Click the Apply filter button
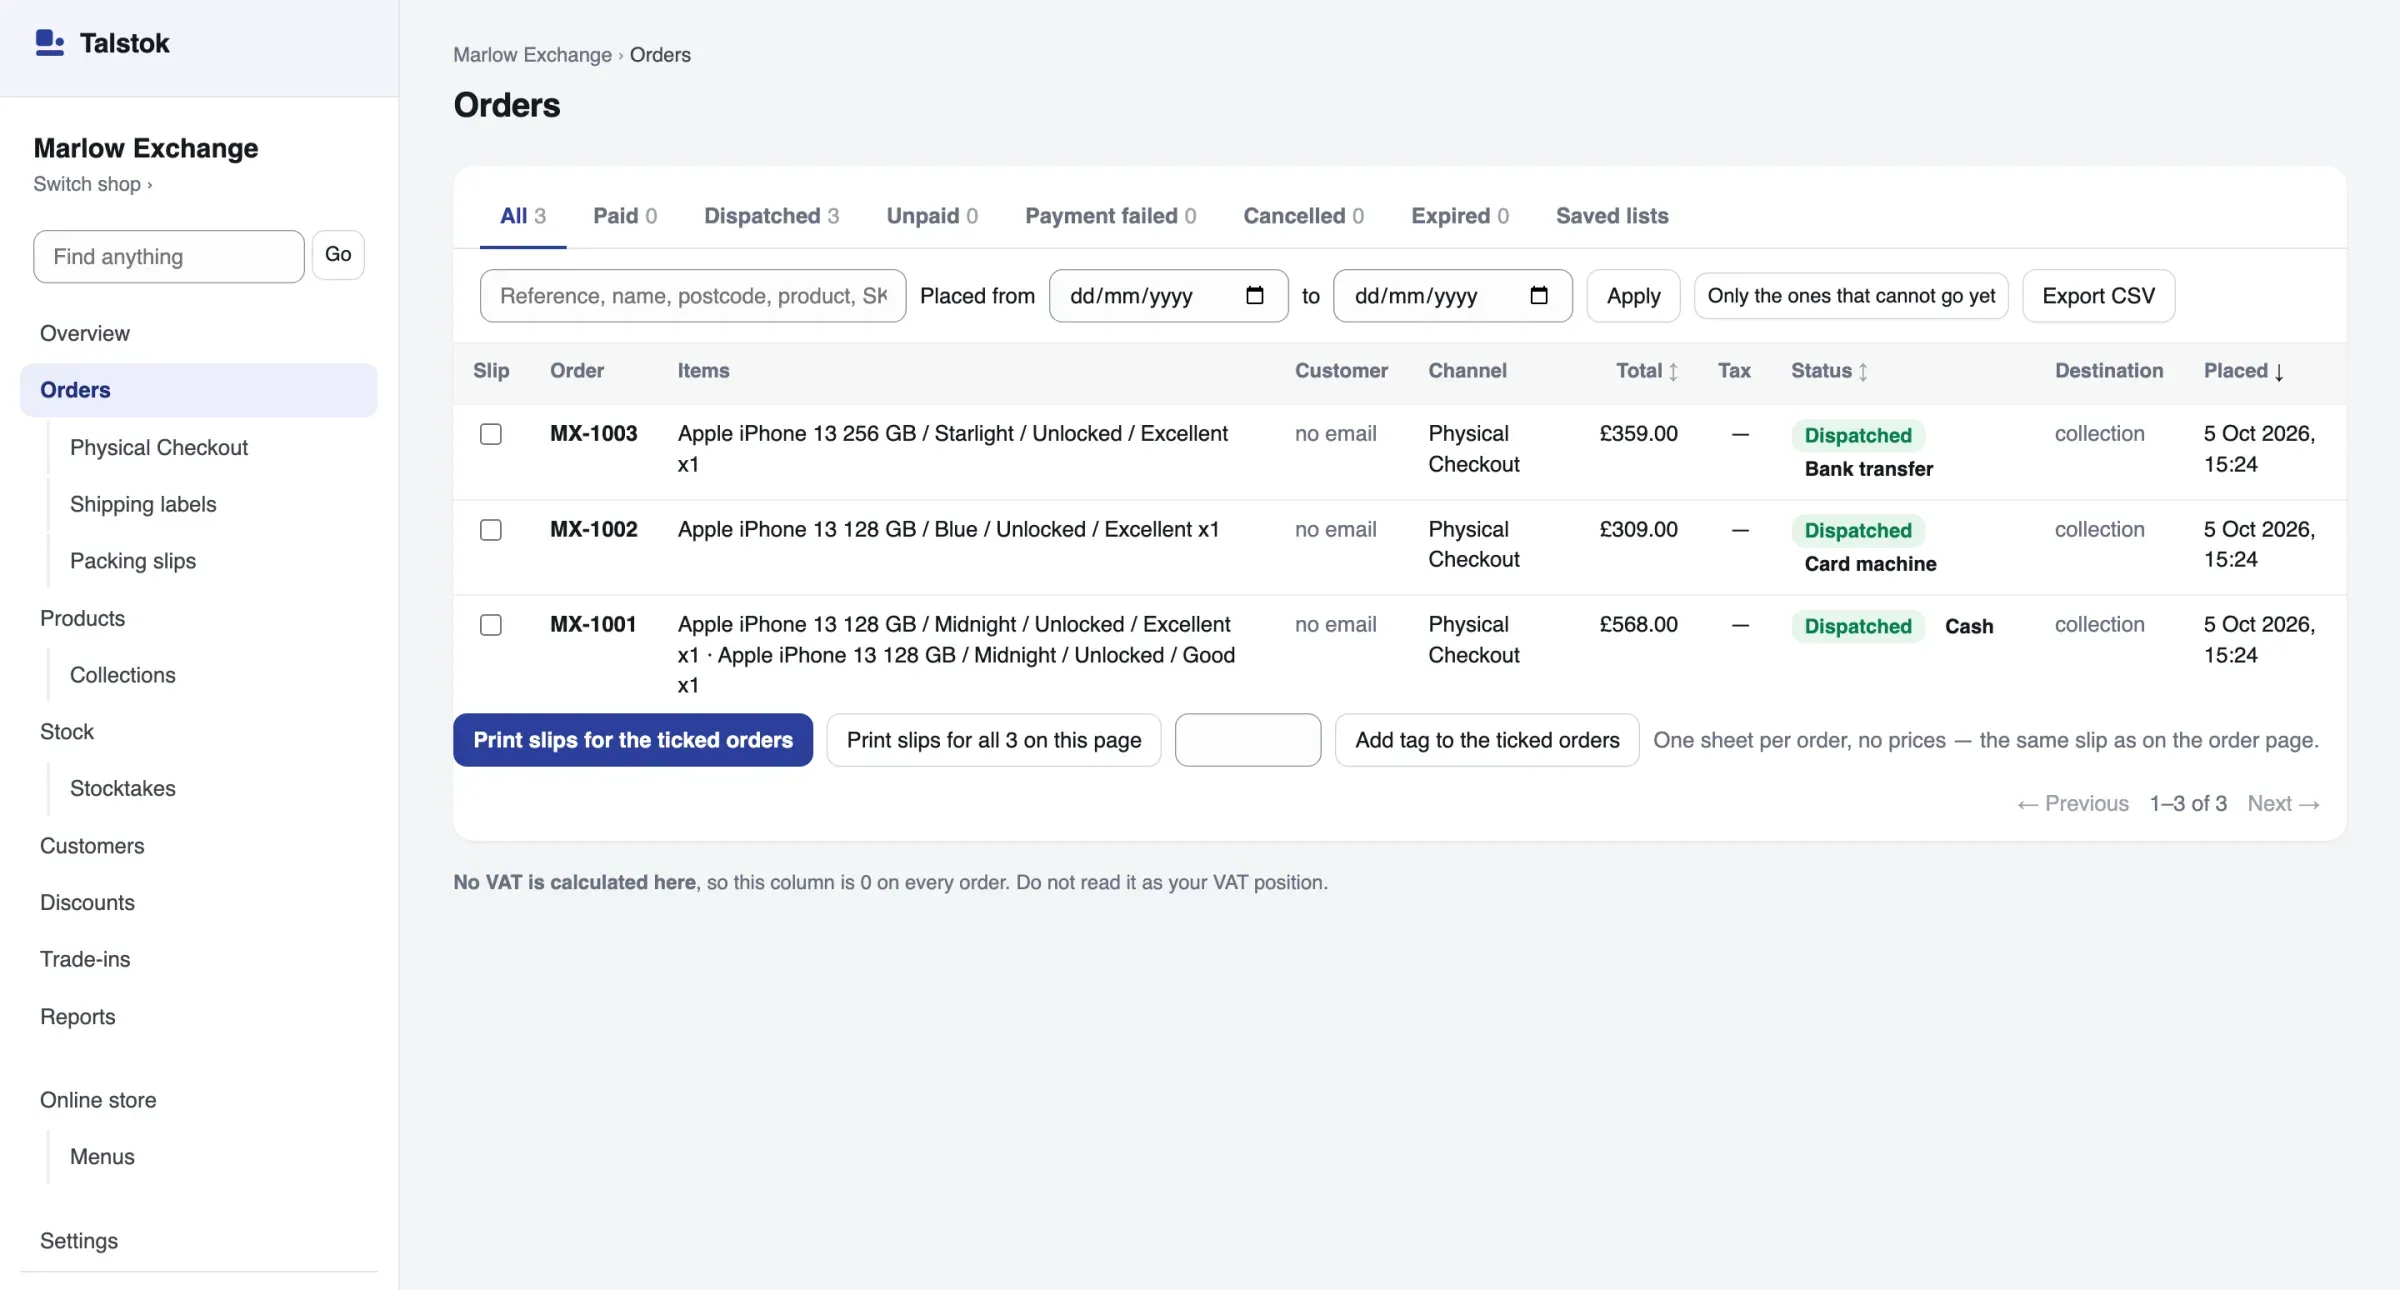Viewport: 2400px width, 1290px height. pyautogui.click(x=1633, y=296)
